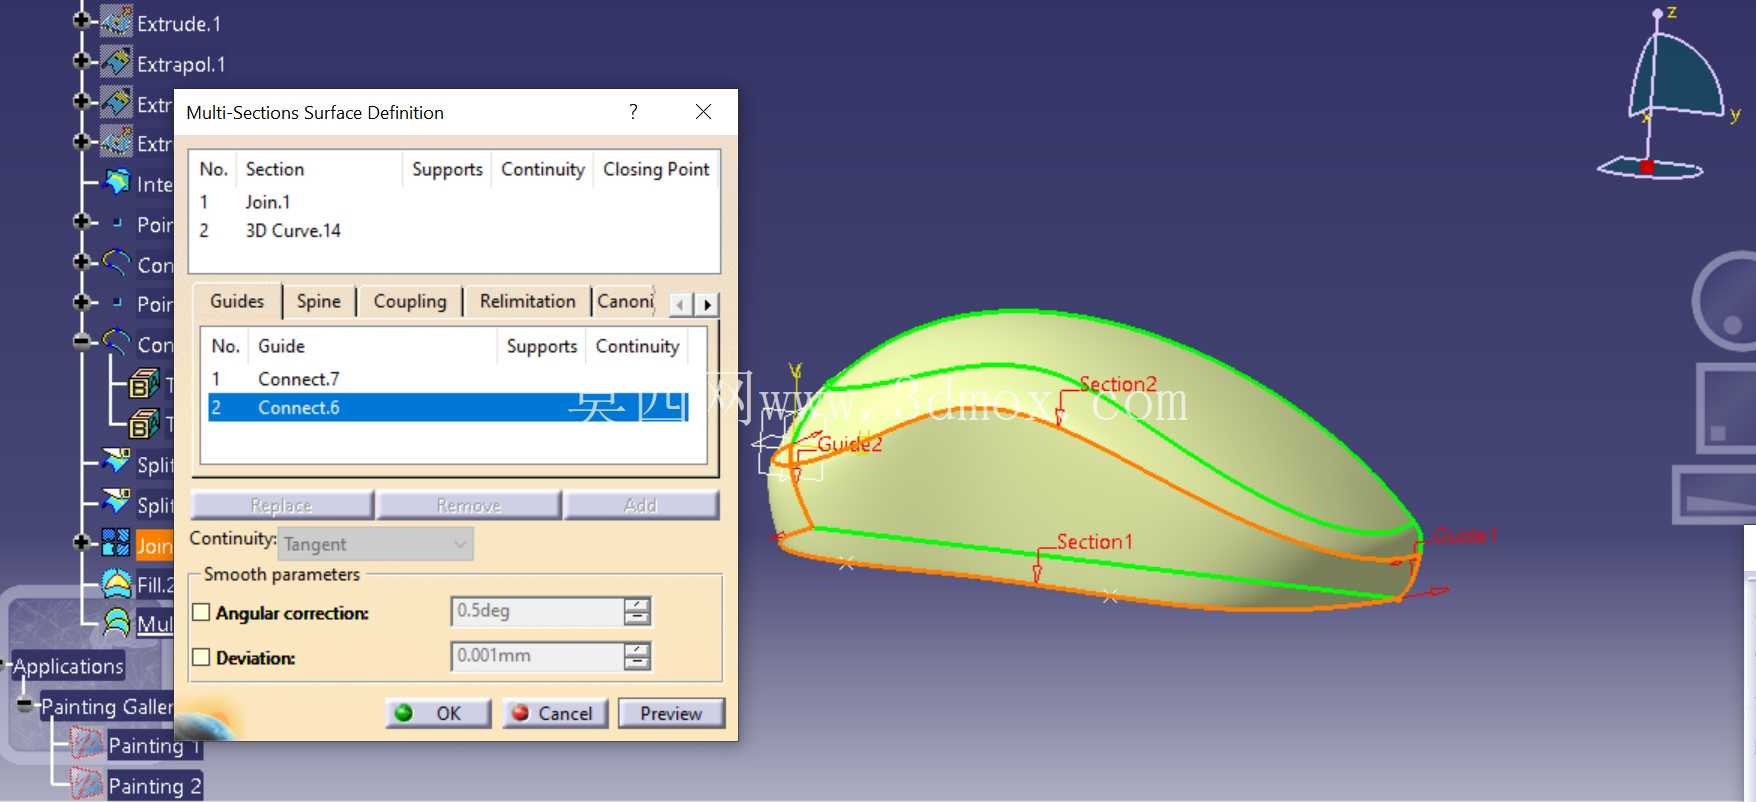The height and width of the screenshot is (802, 1756).
Task: Expand the Extrude.1 tree node
Action: coord(82,20)
